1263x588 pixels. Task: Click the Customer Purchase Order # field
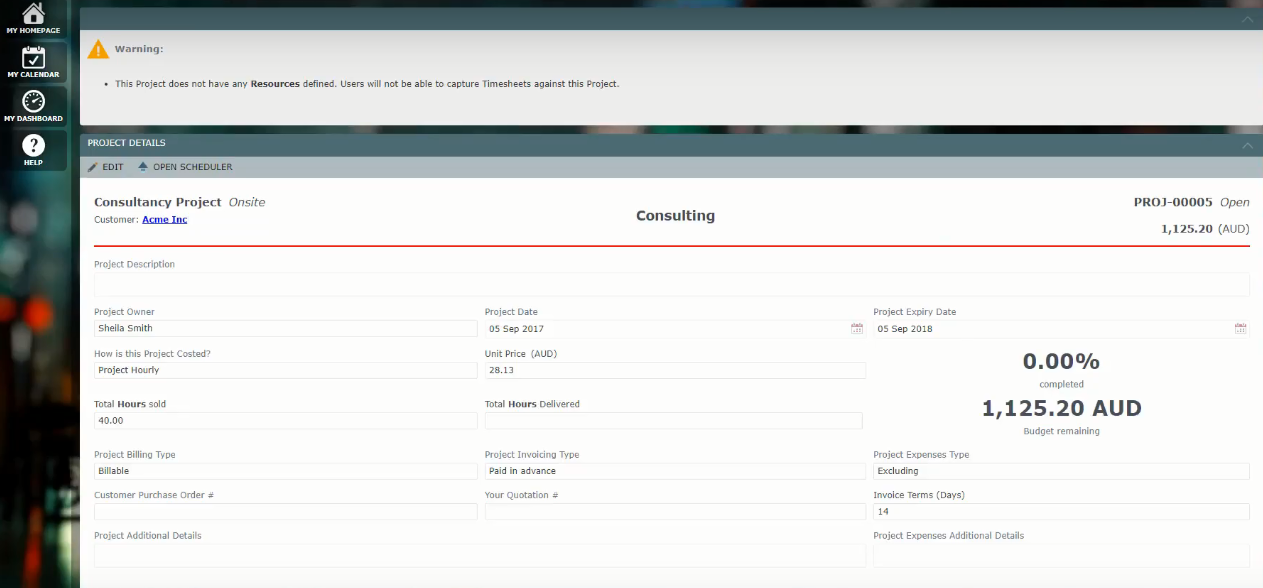[x=285, y=511]
